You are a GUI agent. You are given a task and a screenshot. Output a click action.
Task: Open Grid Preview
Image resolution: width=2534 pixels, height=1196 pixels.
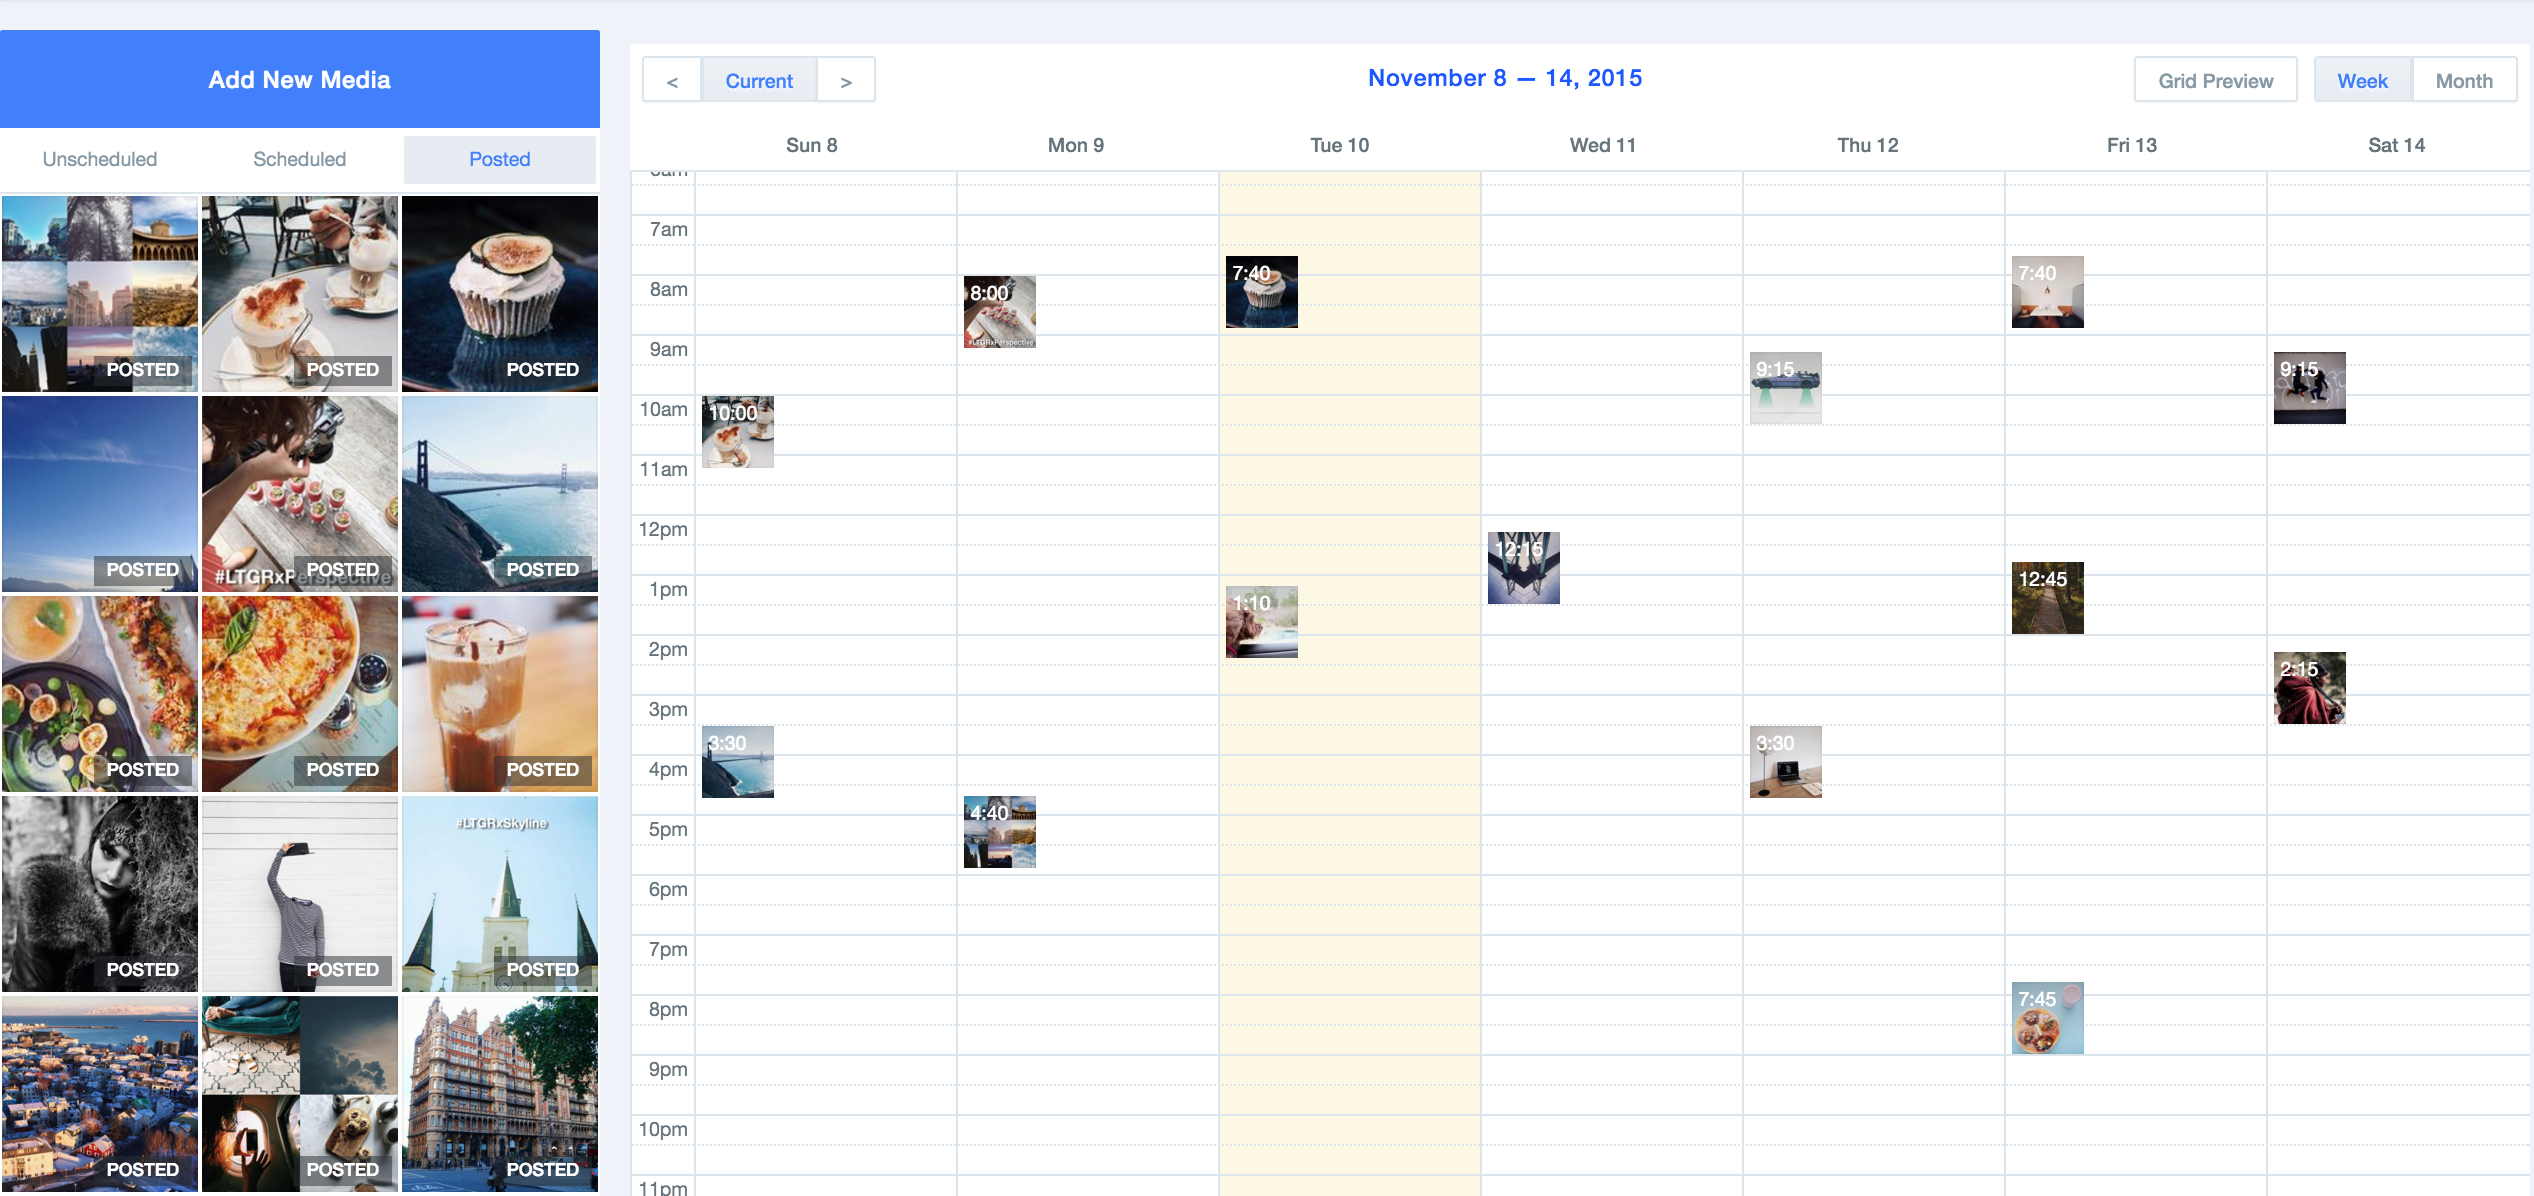[x=2215, y=81]
